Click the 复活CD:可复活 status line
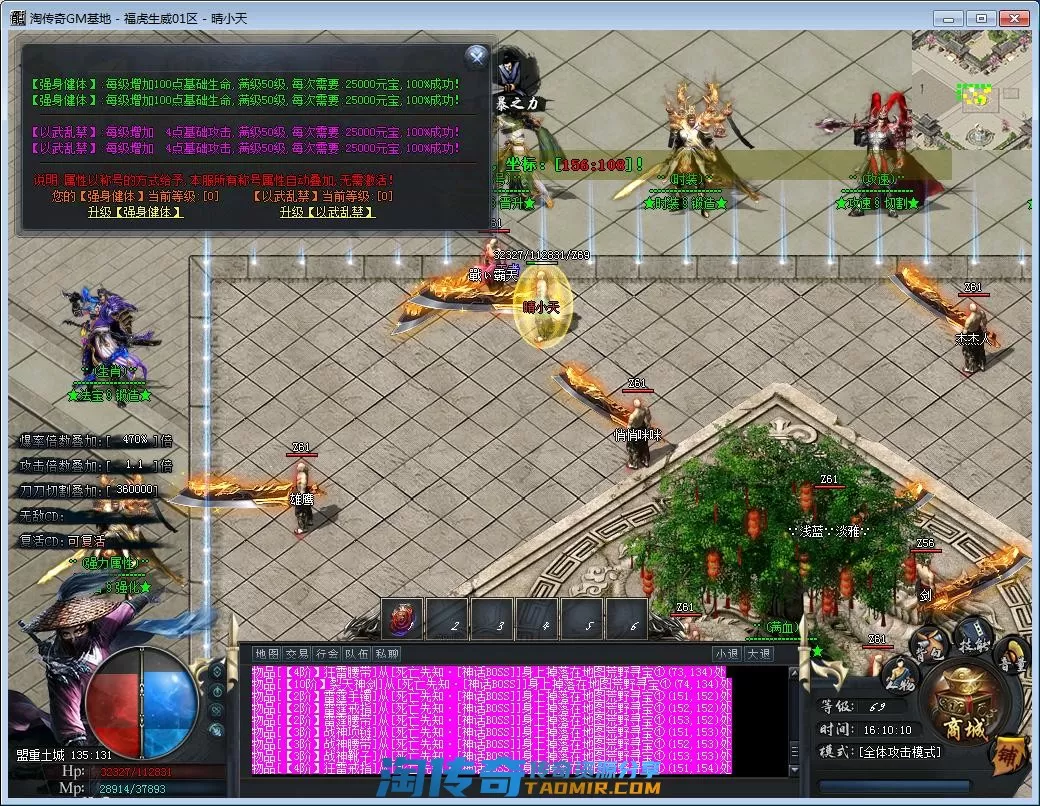This screenshot has width=1040, height=806. (62, 541)
